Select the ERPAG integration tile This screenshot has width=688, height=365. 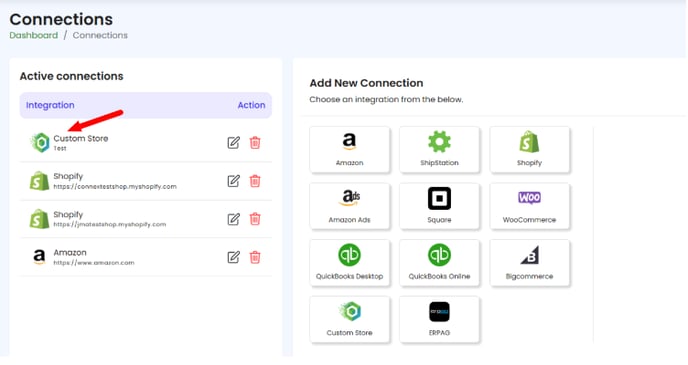[x=439, y=319]
